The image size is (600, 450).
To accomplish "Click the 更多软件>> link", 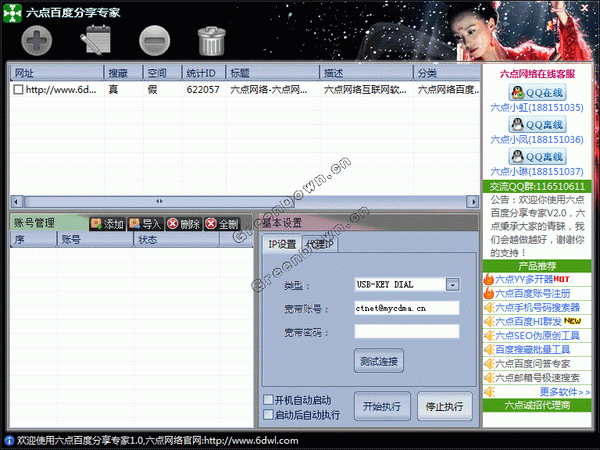I will pyautogui.click(x=565, y=391).
